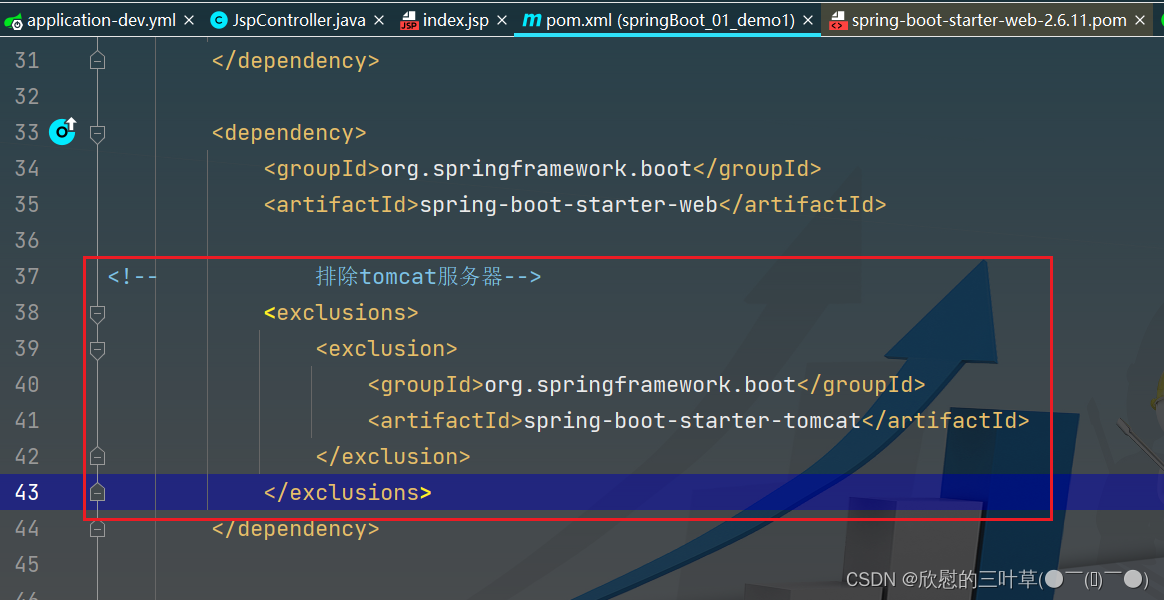Image resolution: width=1164 pixels, height=600 pixels.
Task: Click the index.jsp JSP file icon
Action: click(x=409, y=21)
